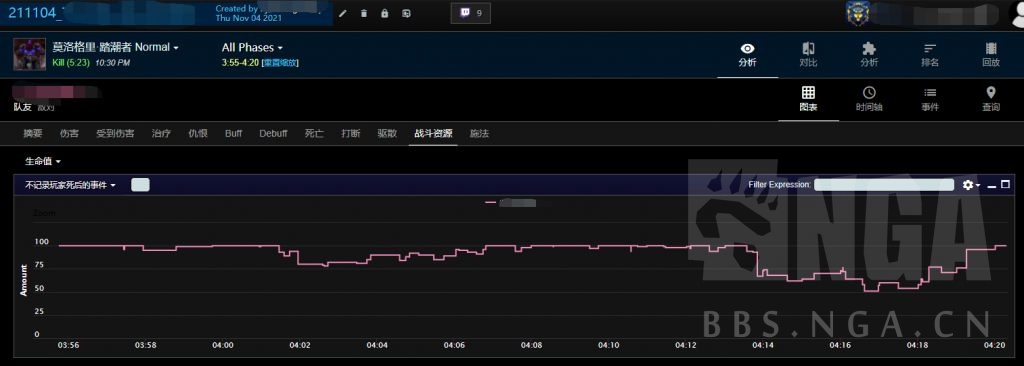1024x366 pixels.
Task: Expand the 生命值 resource dropdown
Action: [x=43, y=161]
